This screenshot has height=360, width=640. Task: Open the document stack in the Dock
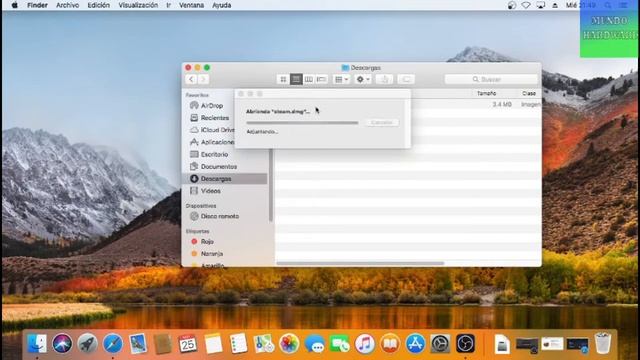coord(502,344)
